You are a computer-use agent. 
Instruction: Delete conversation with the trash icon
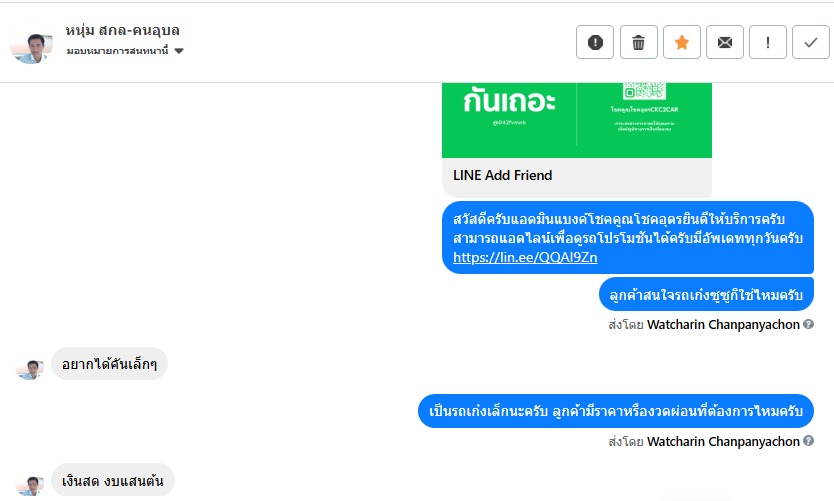(x=638, y=42)
